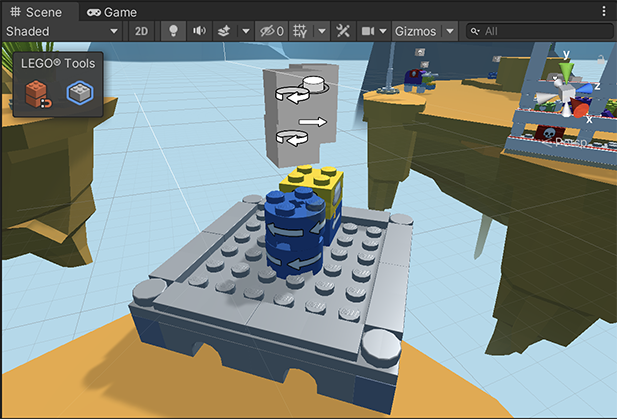The width and height of the screenshot is (617, 419).
Task: Toggle 2D view mode
Action: [142, 31]
